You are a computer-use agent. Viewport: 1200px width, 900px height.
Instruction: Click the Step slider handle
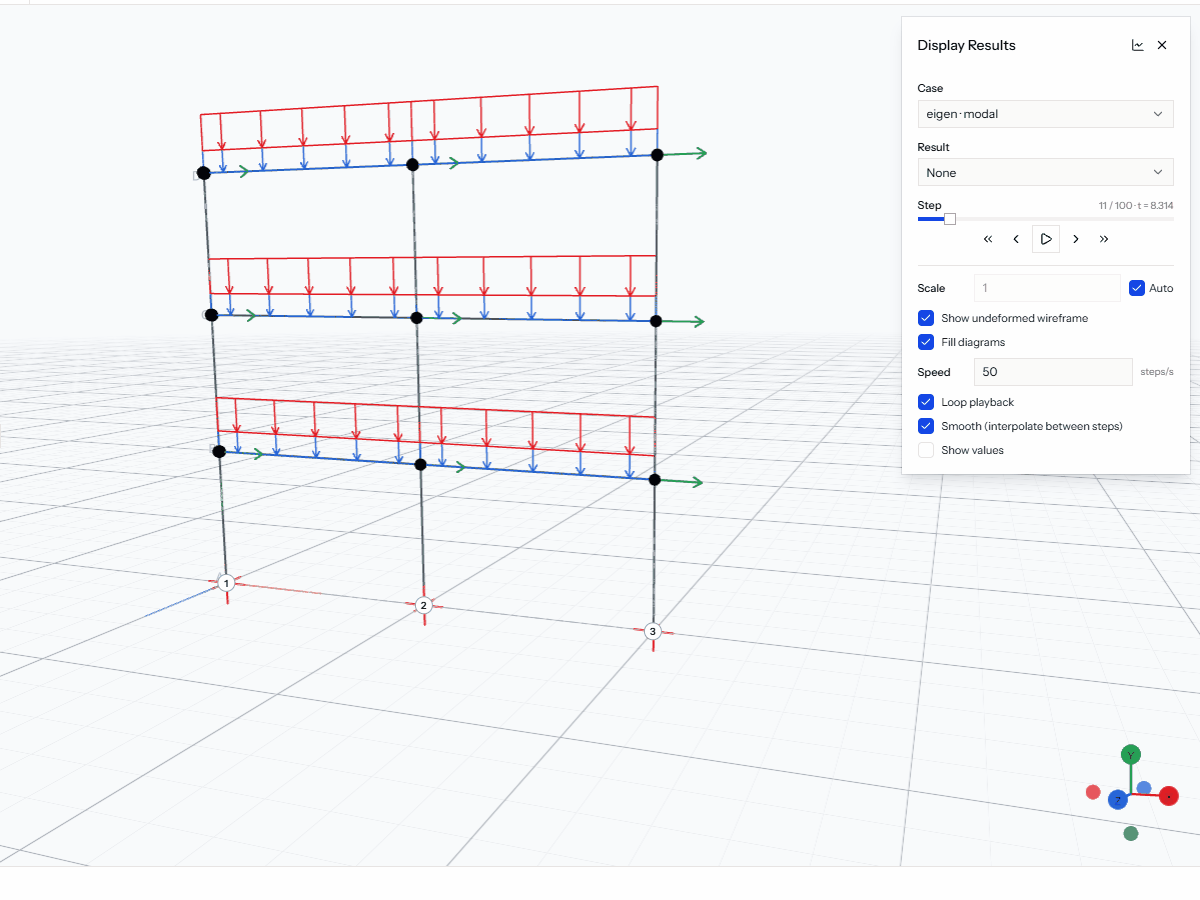(x=950, y=219)
